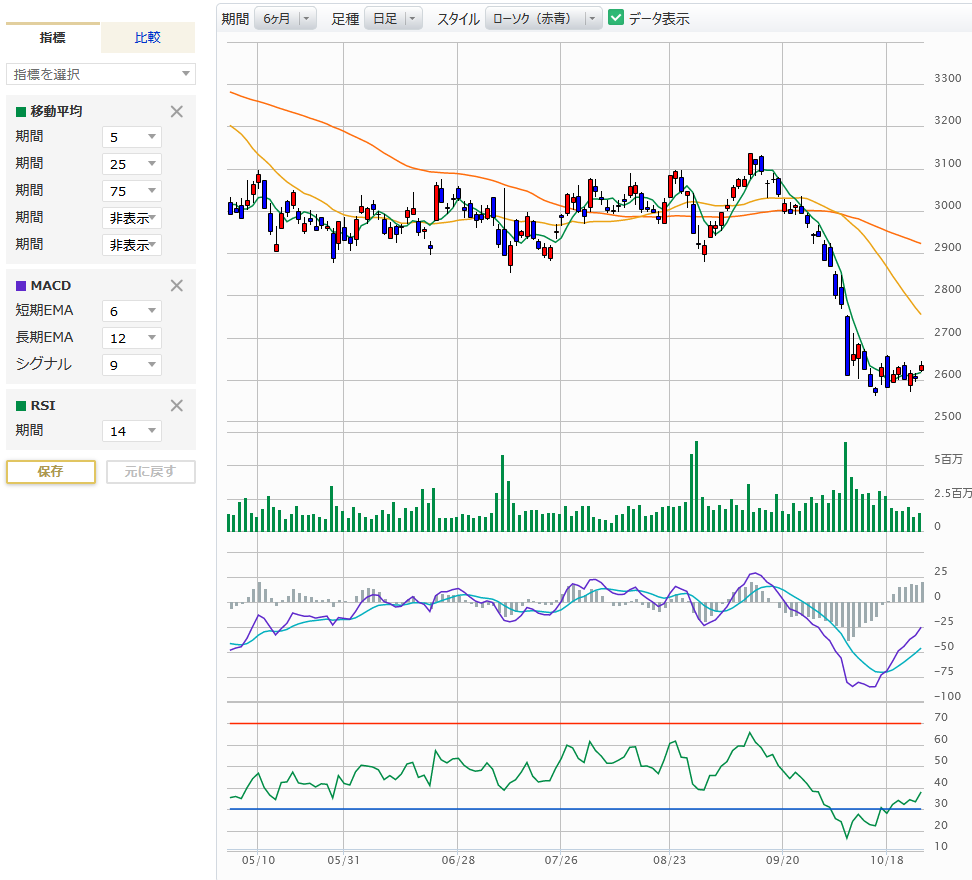Change the moving average period 5 dropdown
This screenshot has width=972, height=880.
point(132,137)
